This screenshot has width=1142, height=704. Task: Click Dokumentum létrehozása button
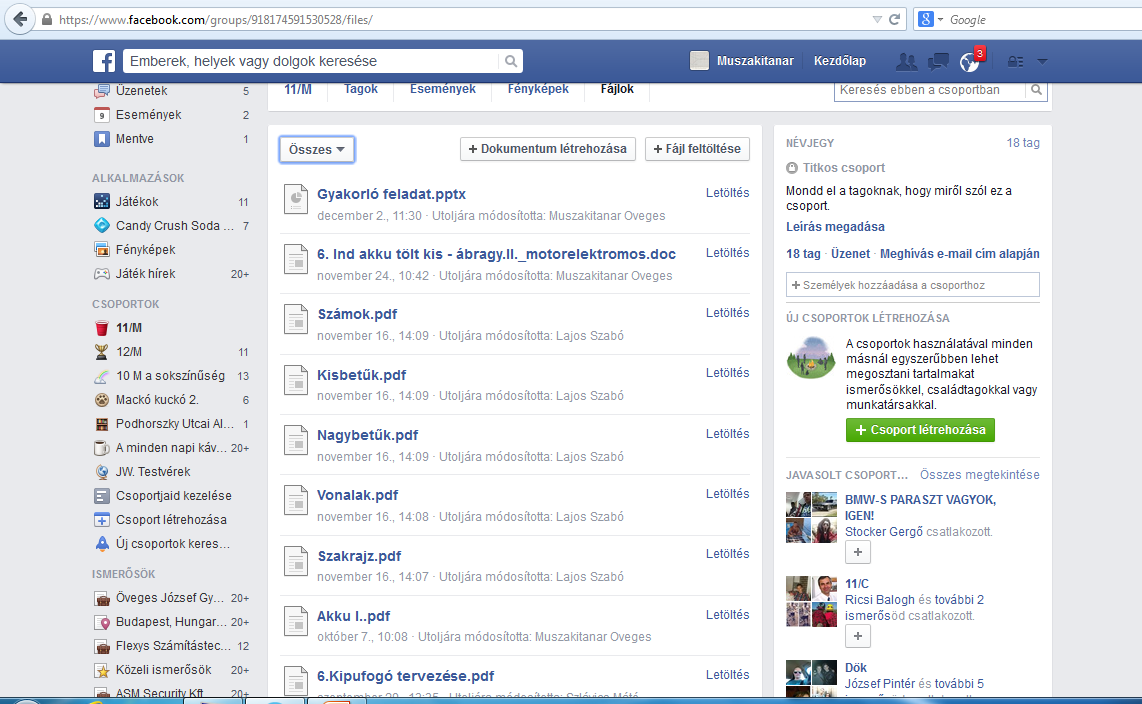(548, 149)
